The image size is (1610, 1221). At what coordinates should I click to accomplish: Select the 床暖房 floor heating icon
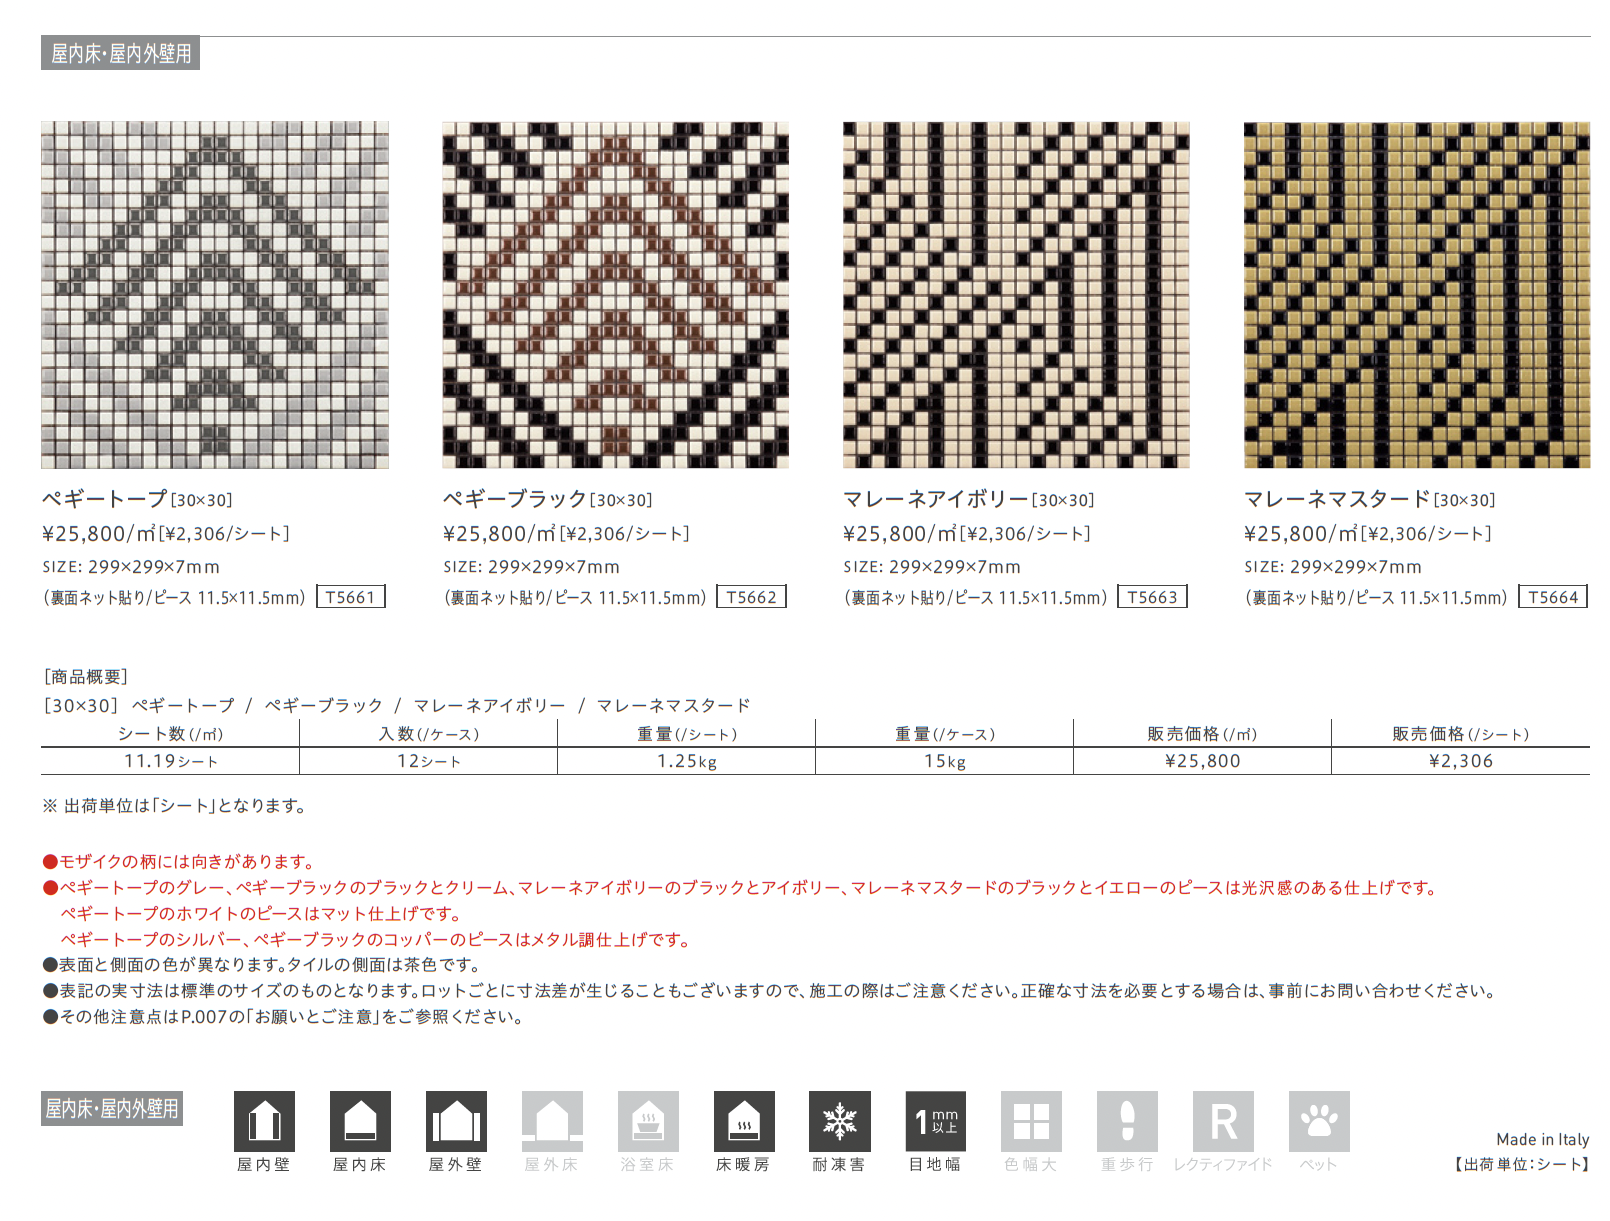click(x=744, y=1121)
